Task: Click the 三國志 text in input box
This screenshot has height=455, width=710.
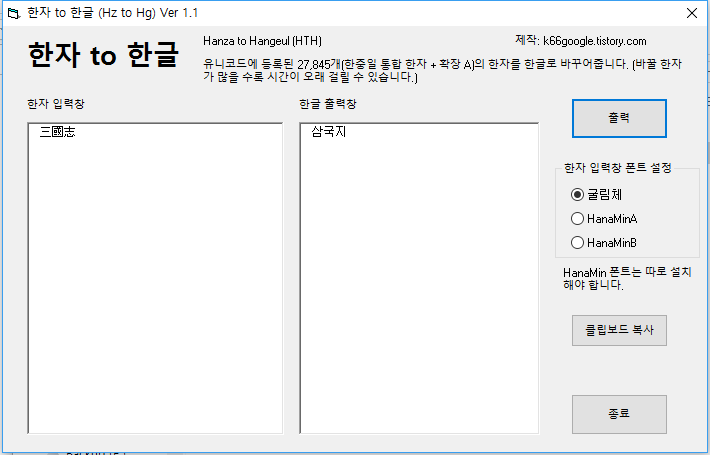Action: (58, 132)
